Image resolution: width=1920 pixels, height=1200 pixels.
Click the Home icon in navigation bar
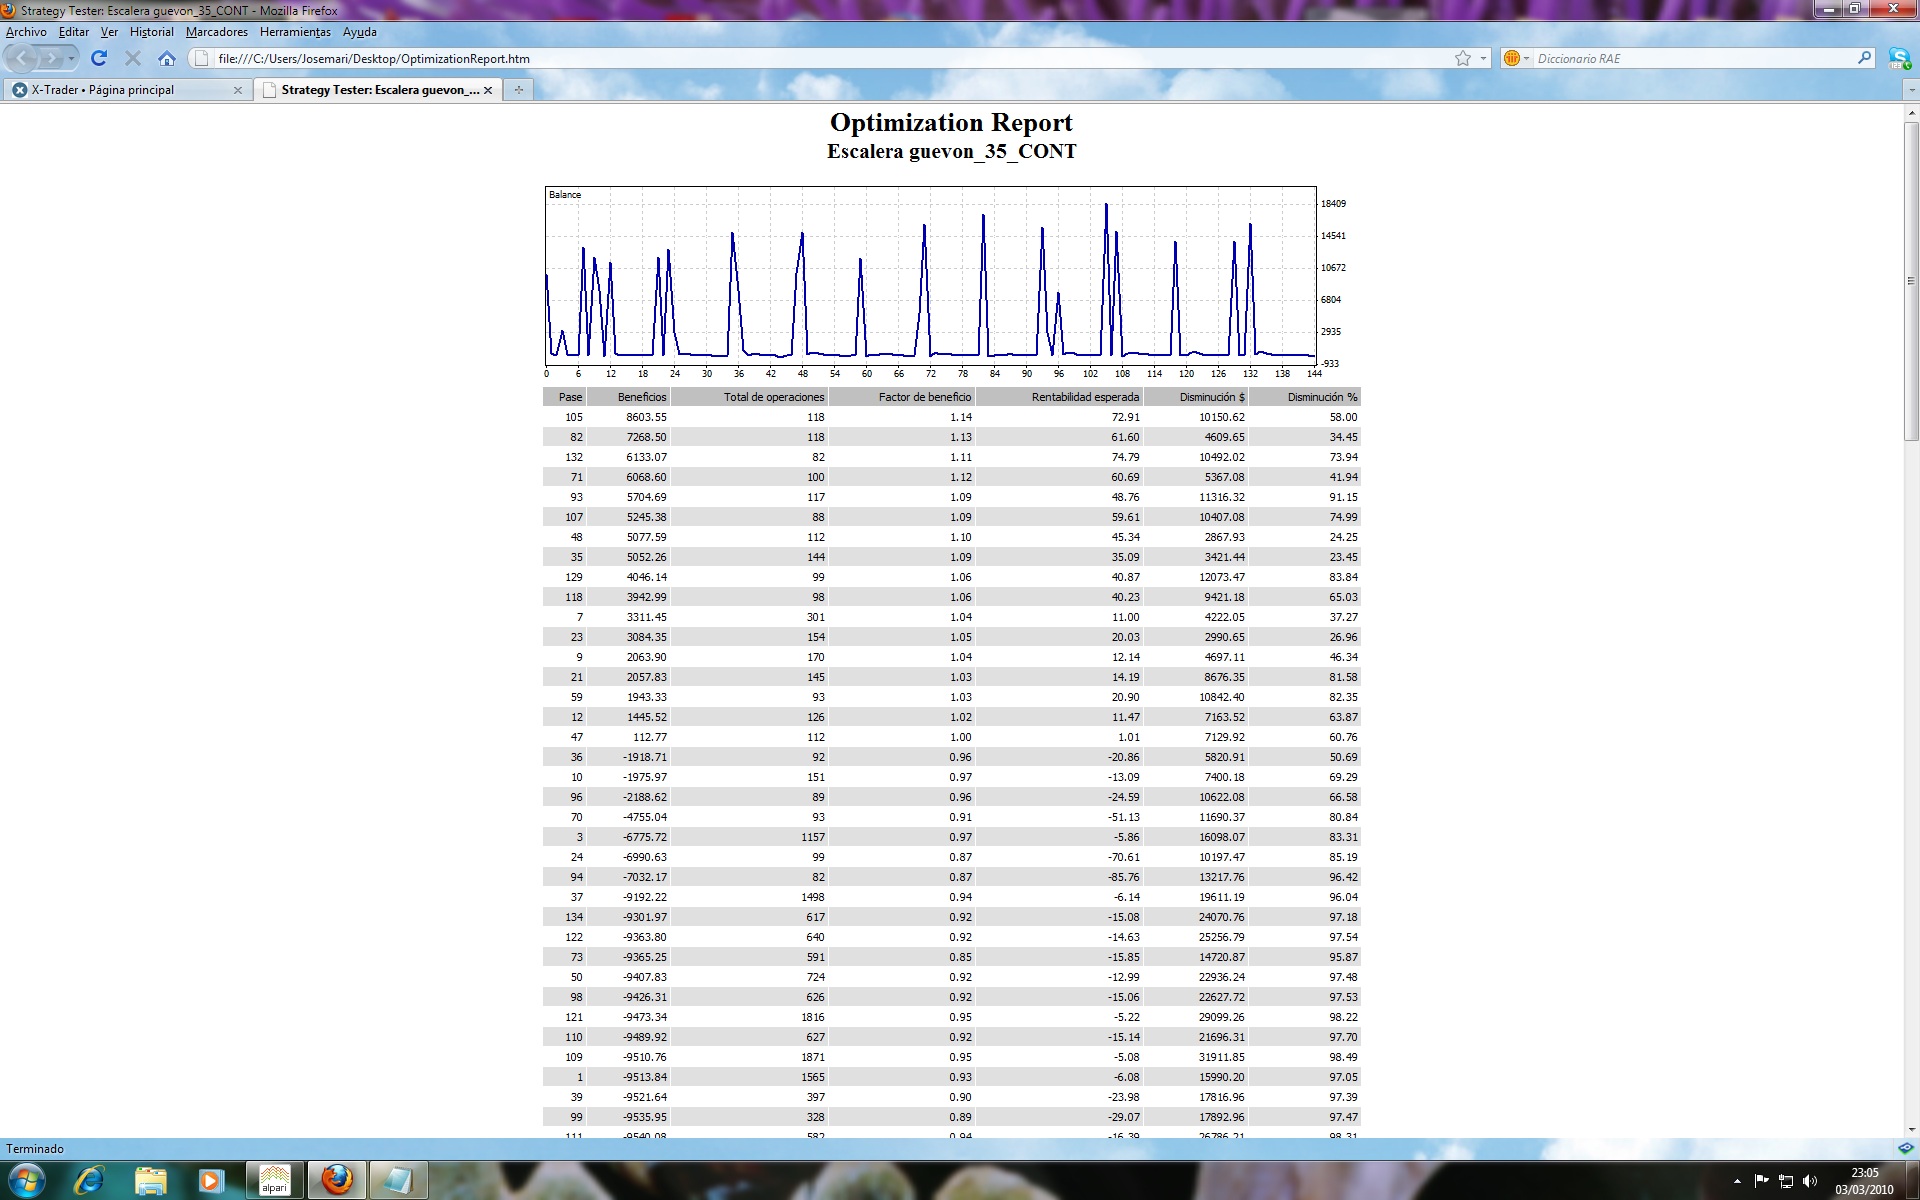coord(167,58)
